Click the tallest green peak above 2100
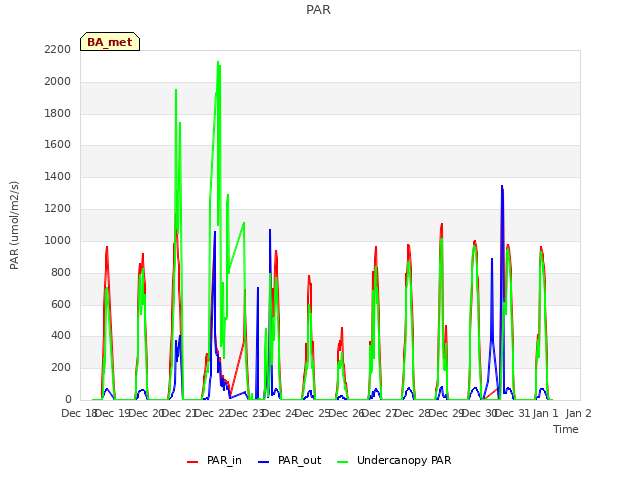 click(x=218, y=62)
